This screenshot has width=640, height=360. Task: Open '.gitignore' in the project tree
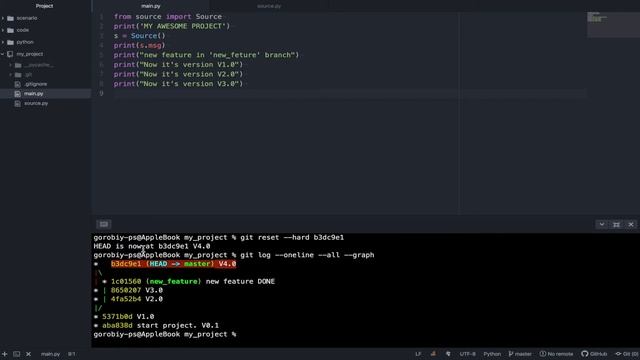tap(35, 84)
